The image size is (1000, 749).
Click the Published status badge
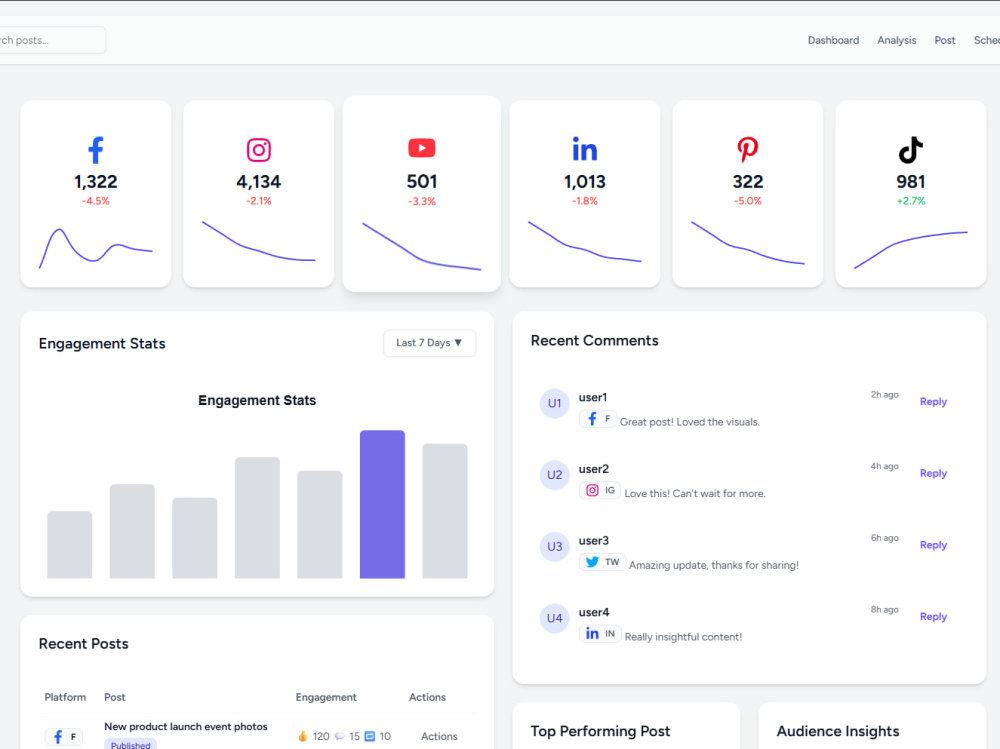click(130, 744)
